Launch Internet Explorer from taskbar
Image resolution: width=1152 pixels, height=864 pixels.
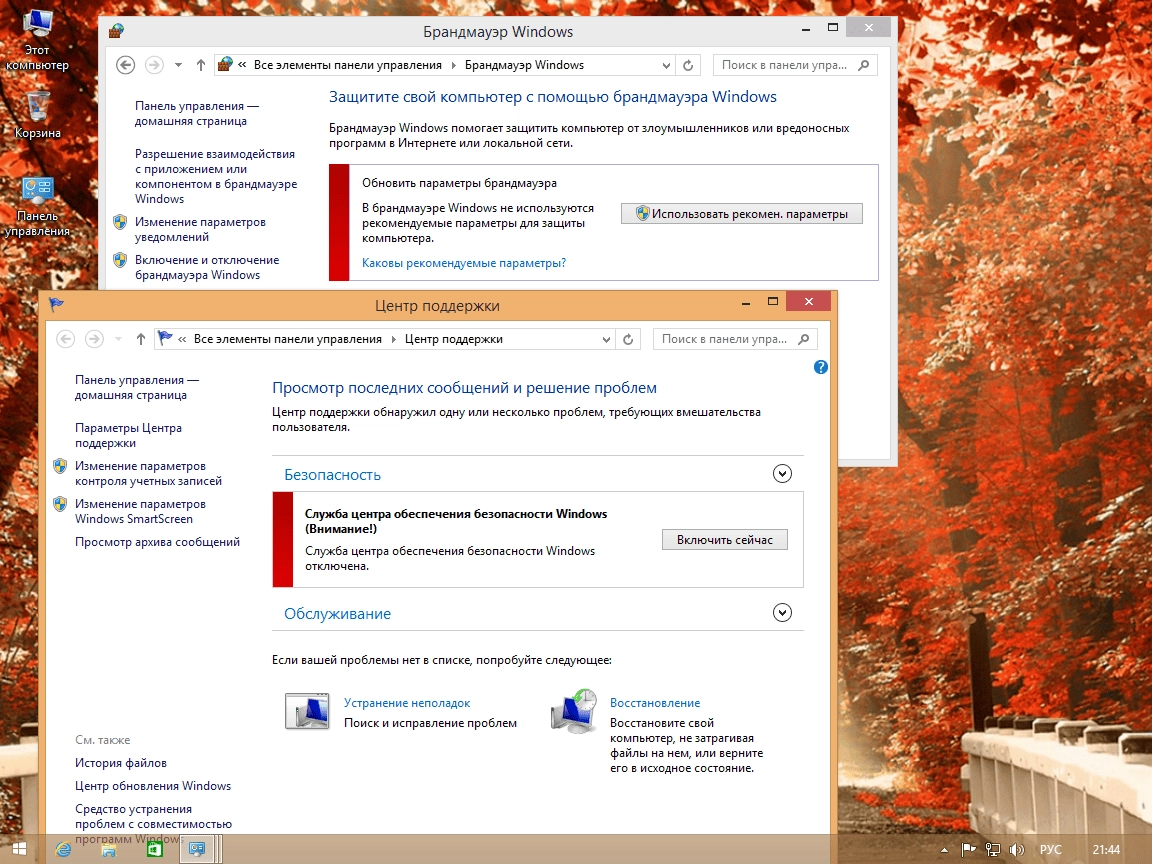click(64, 849)
